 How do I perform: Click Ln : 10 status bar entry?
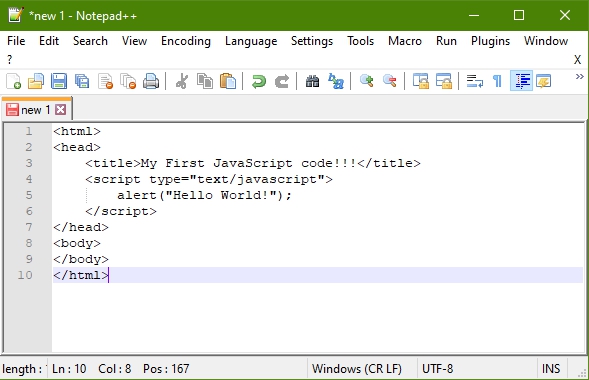69,369
